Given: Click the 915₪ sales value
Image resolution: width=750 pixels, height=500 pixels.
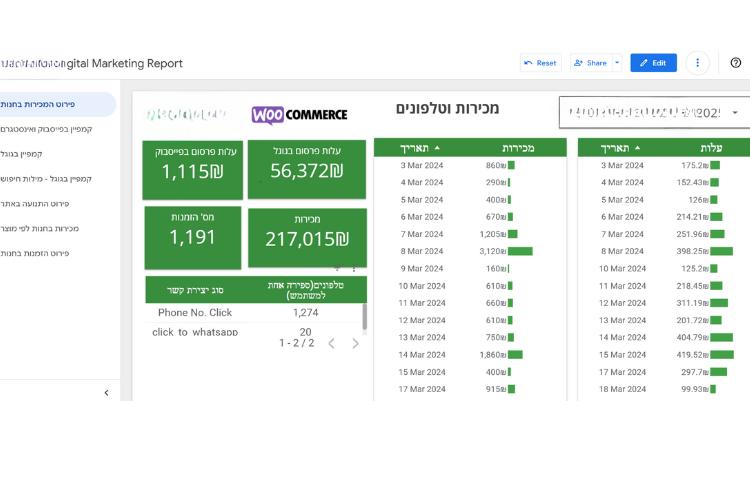Looking at the screenshot, I should pyautogui.click(x=496, y=389).
